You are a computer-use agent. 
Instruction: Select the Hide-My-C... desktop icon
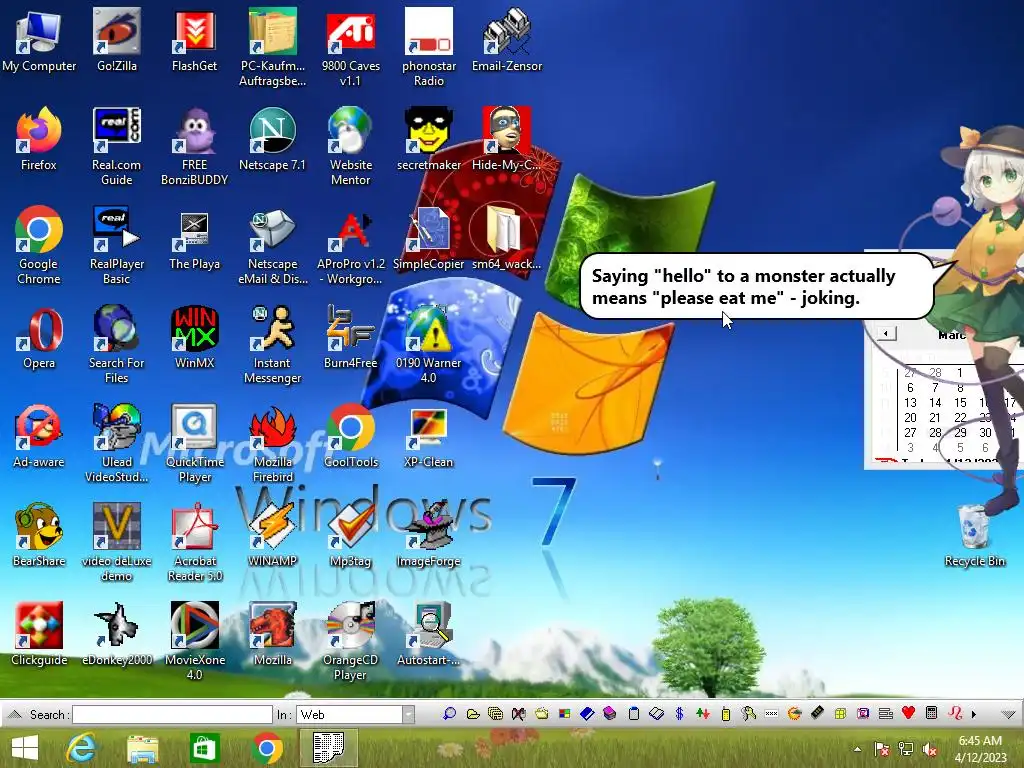[x=506, y=139]
